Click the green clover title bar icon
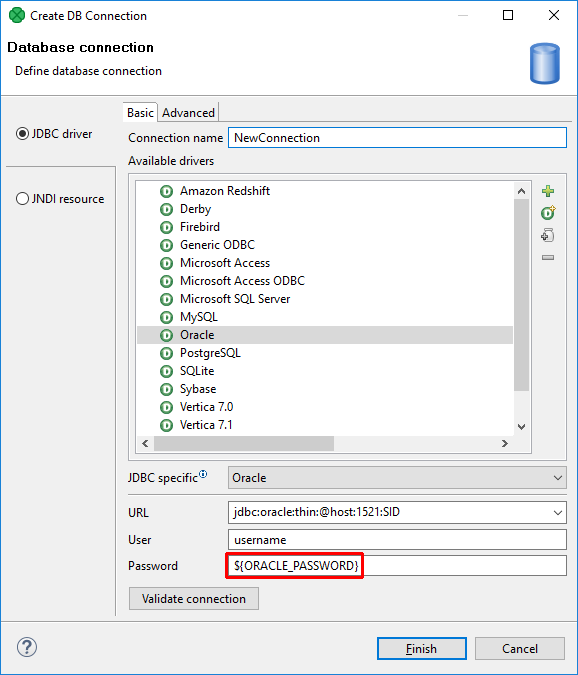578x675 pixels. tap(17, 15)
